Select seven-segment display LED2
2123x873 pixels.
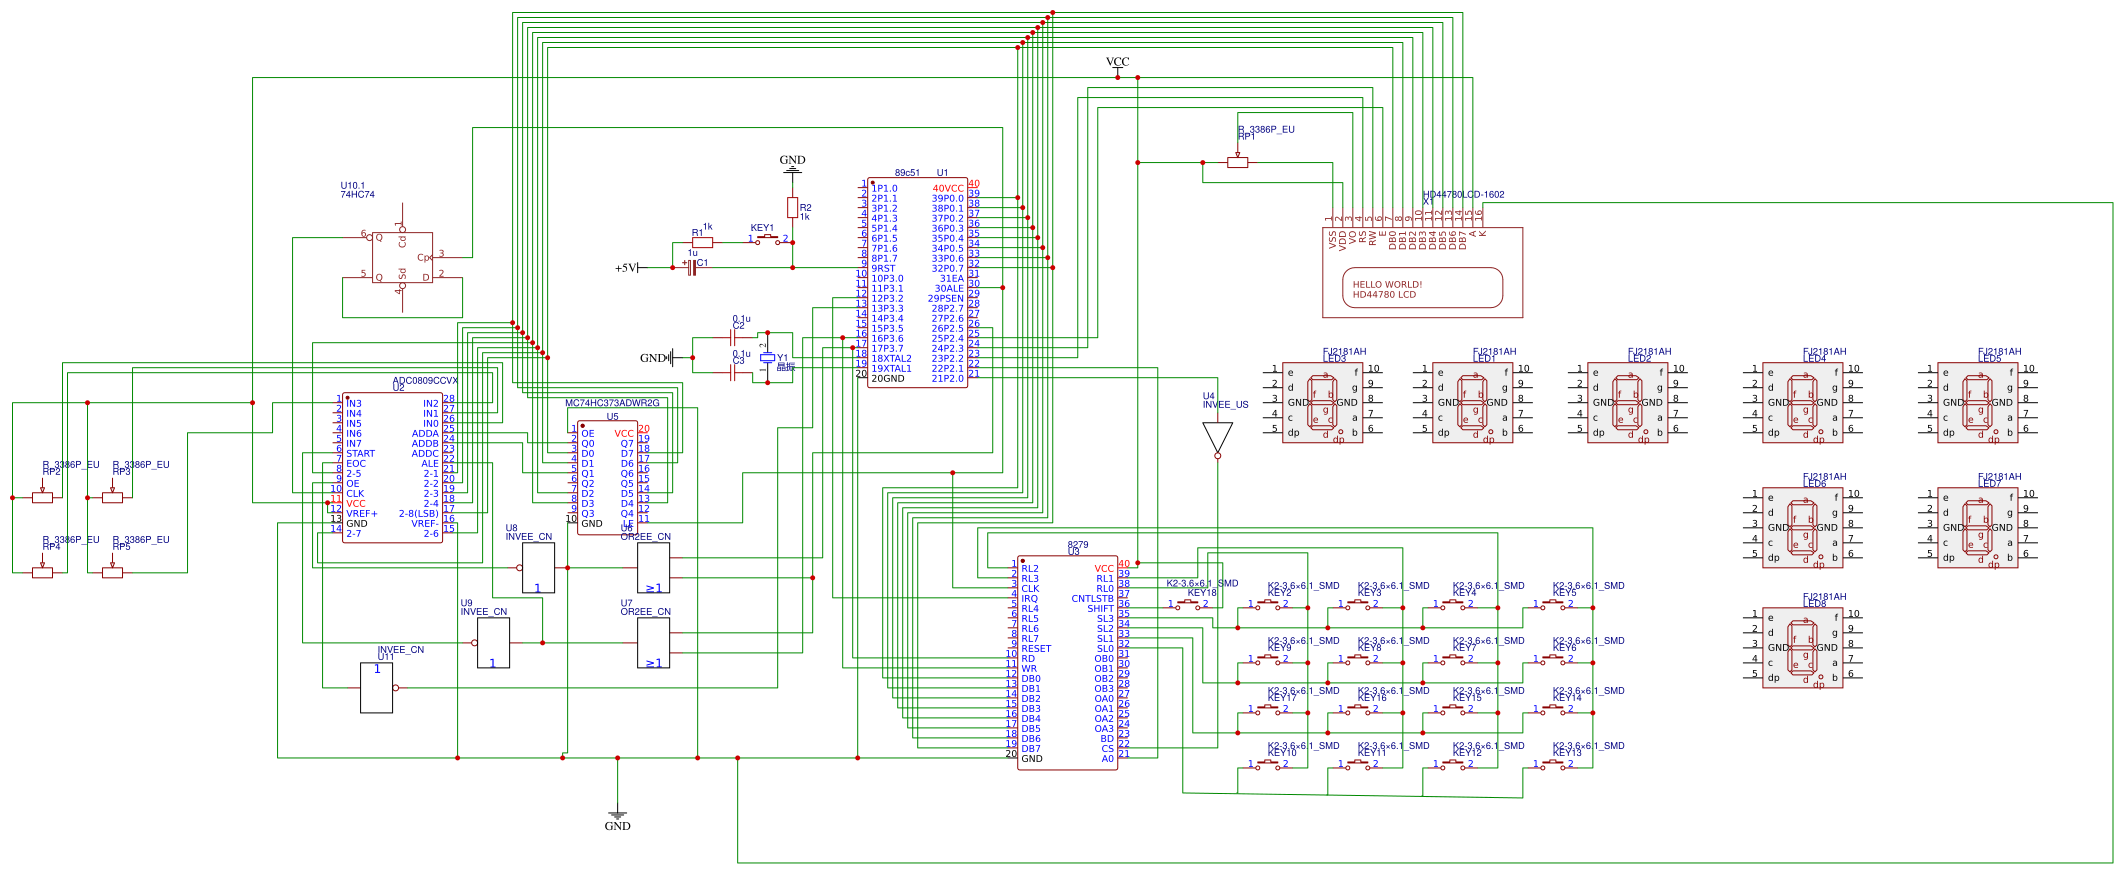[1627, 402]
